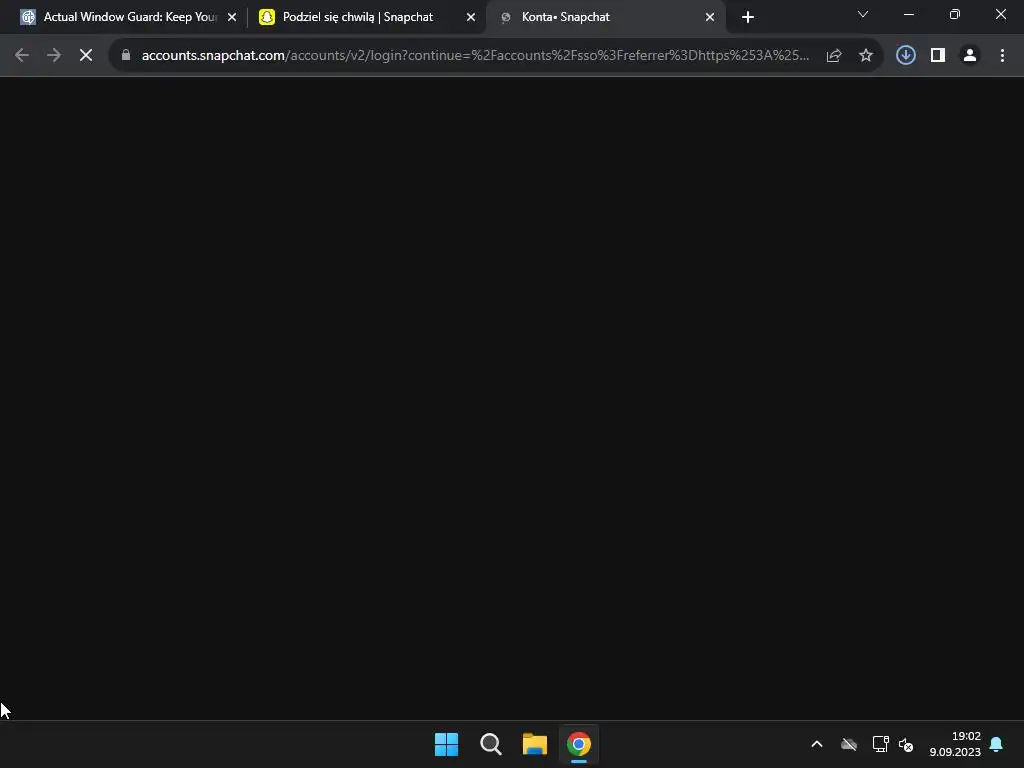Open Windows Start menu
This screenshot has height=768, width=1024.
447,744
